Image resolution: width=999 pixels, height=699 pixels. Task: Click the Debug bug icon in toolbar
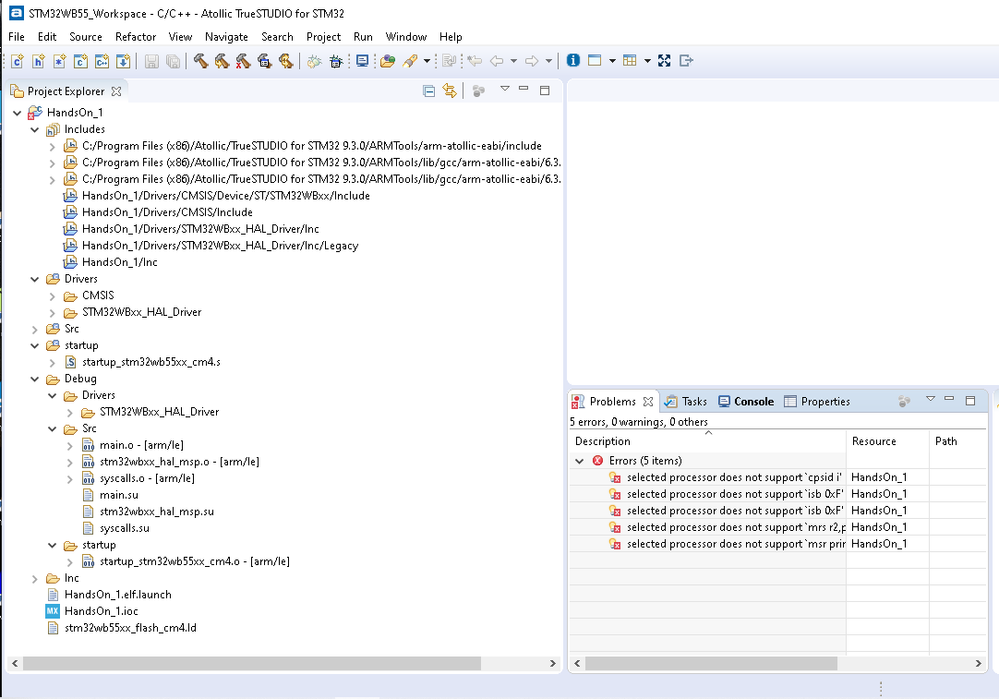click(314, 61)
